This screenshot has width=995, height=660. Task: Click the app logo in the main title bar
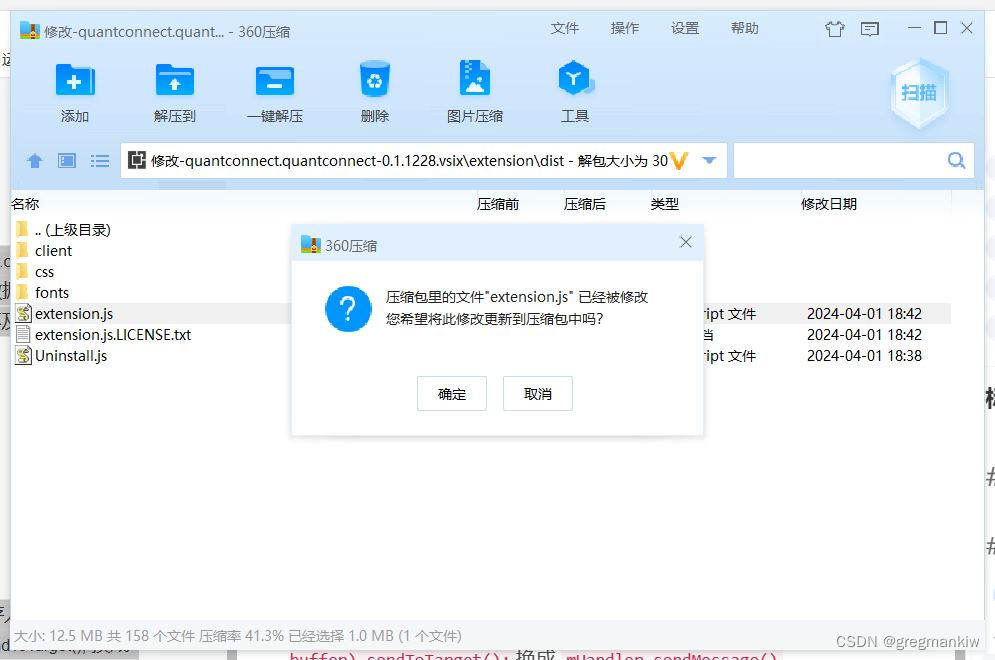[30, 30]
